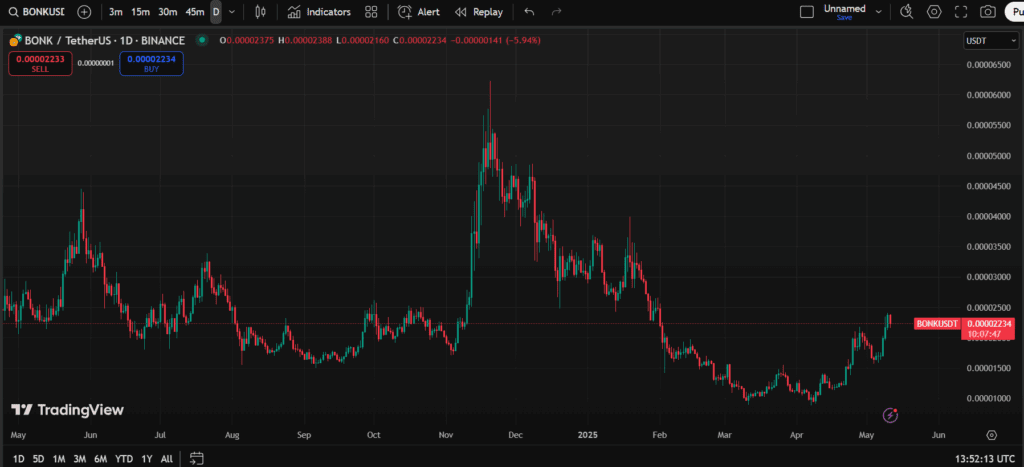The image size is (1024, 467).
Task: Click the BONK / TetherUS symbol title
Action: coord(104,40)
